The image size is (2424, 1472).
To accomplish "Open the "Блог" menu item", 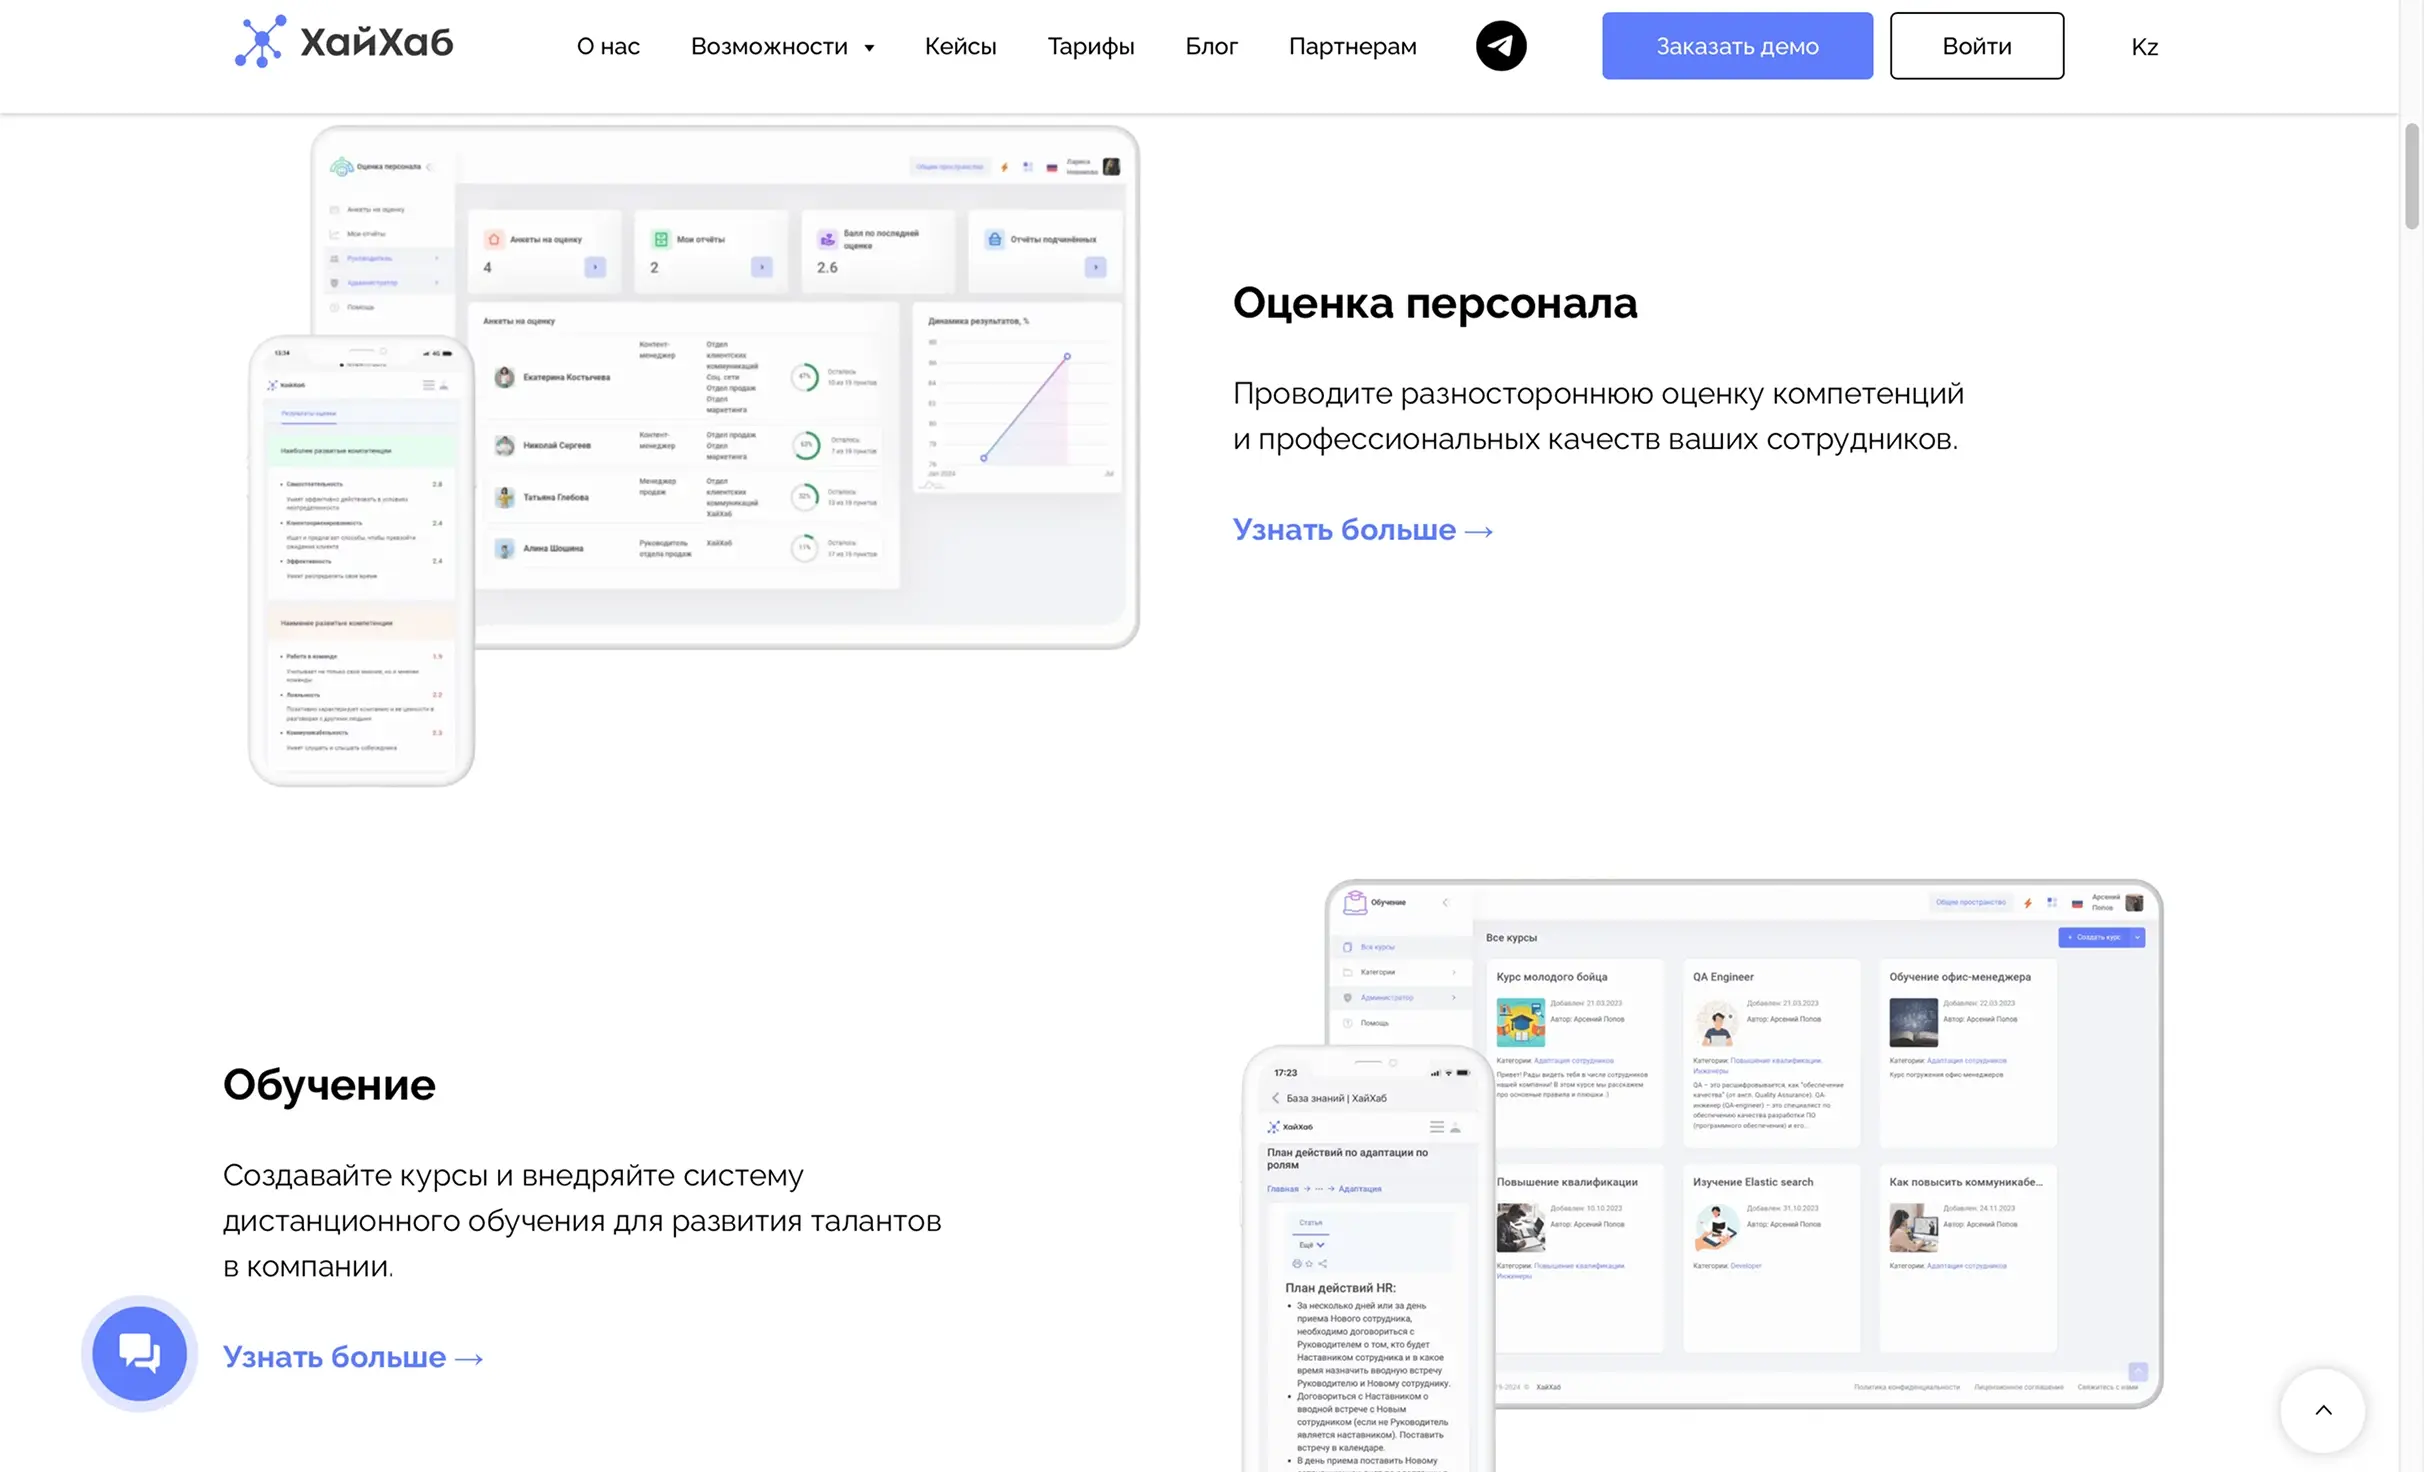I will coord(1211,46).
